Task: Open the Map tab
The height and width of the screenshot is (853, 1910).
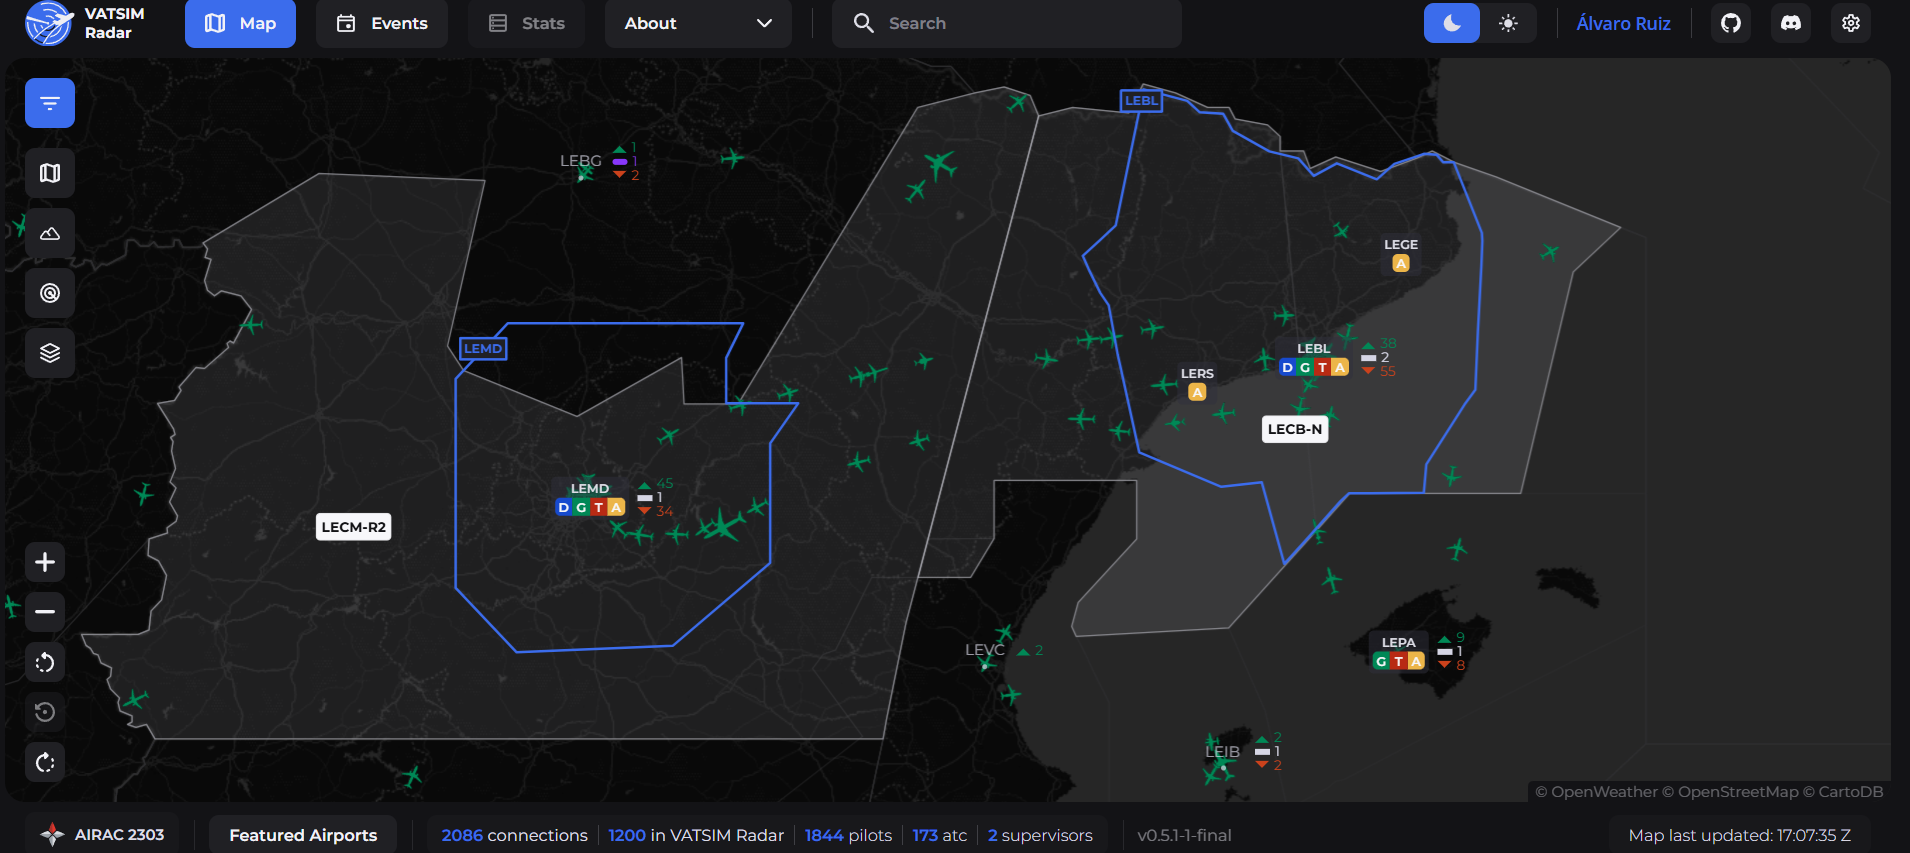Action: [240, 23]
